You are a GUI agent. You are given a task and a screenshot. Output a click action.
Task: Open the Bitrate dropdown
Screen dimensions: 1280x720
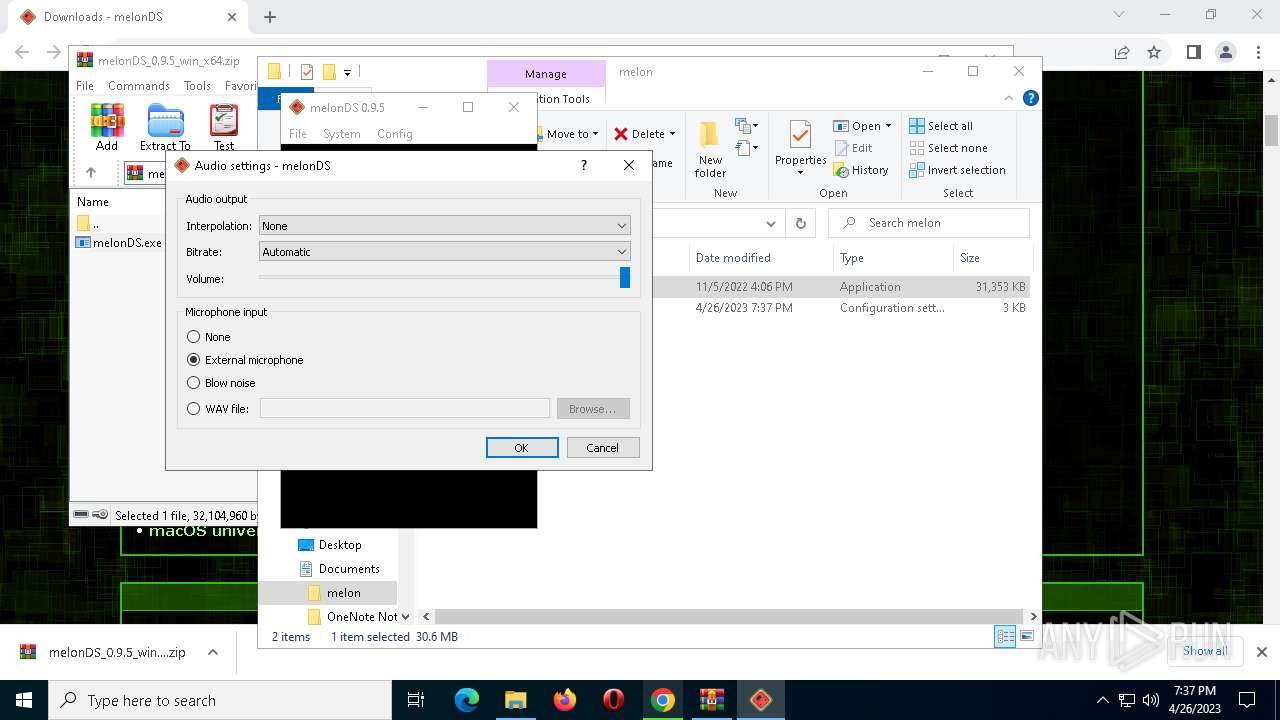pyautogui.click(x=445, y=252)
